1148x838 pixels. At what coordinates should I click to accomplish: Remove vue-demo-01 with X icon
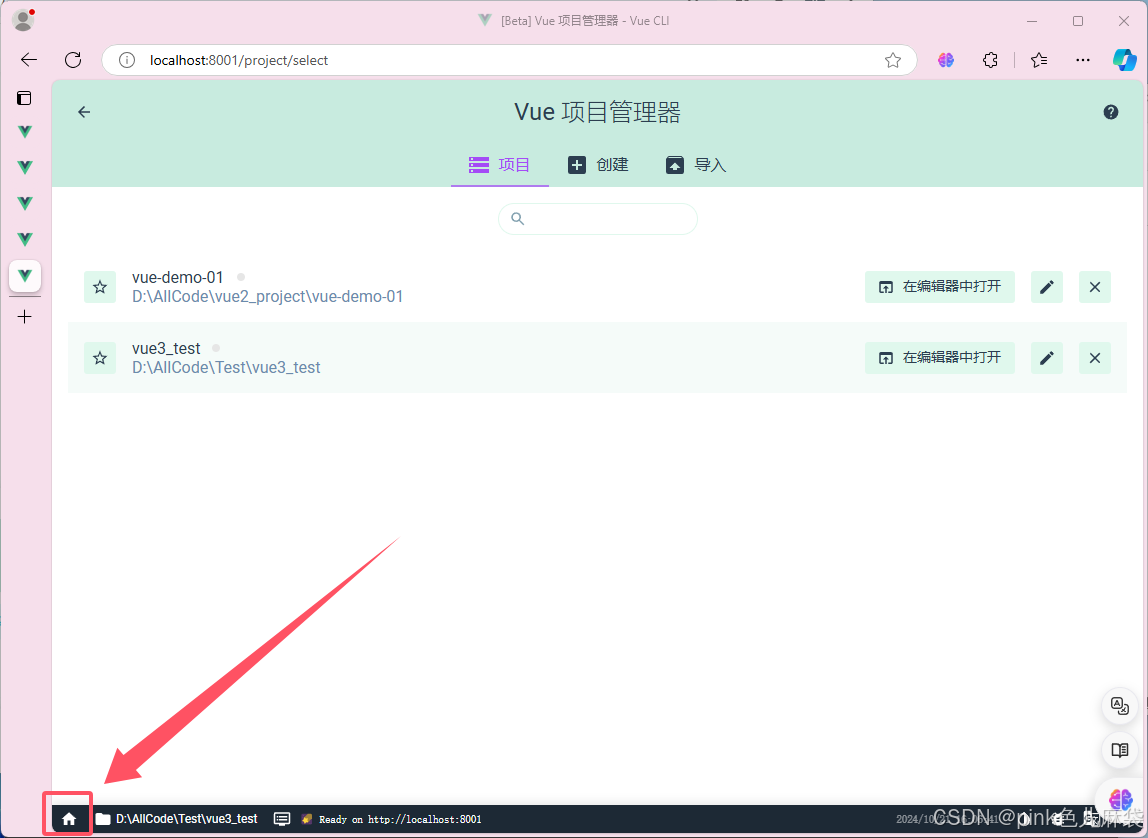pos(1095,287)
